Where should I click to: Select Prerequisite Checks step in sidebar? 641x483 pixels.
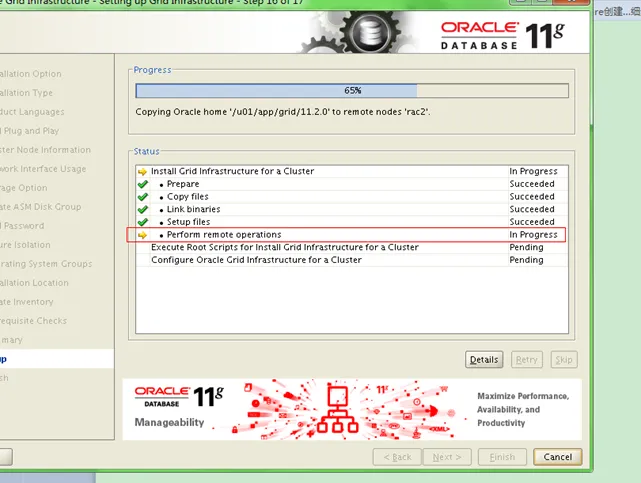point(34,321)
